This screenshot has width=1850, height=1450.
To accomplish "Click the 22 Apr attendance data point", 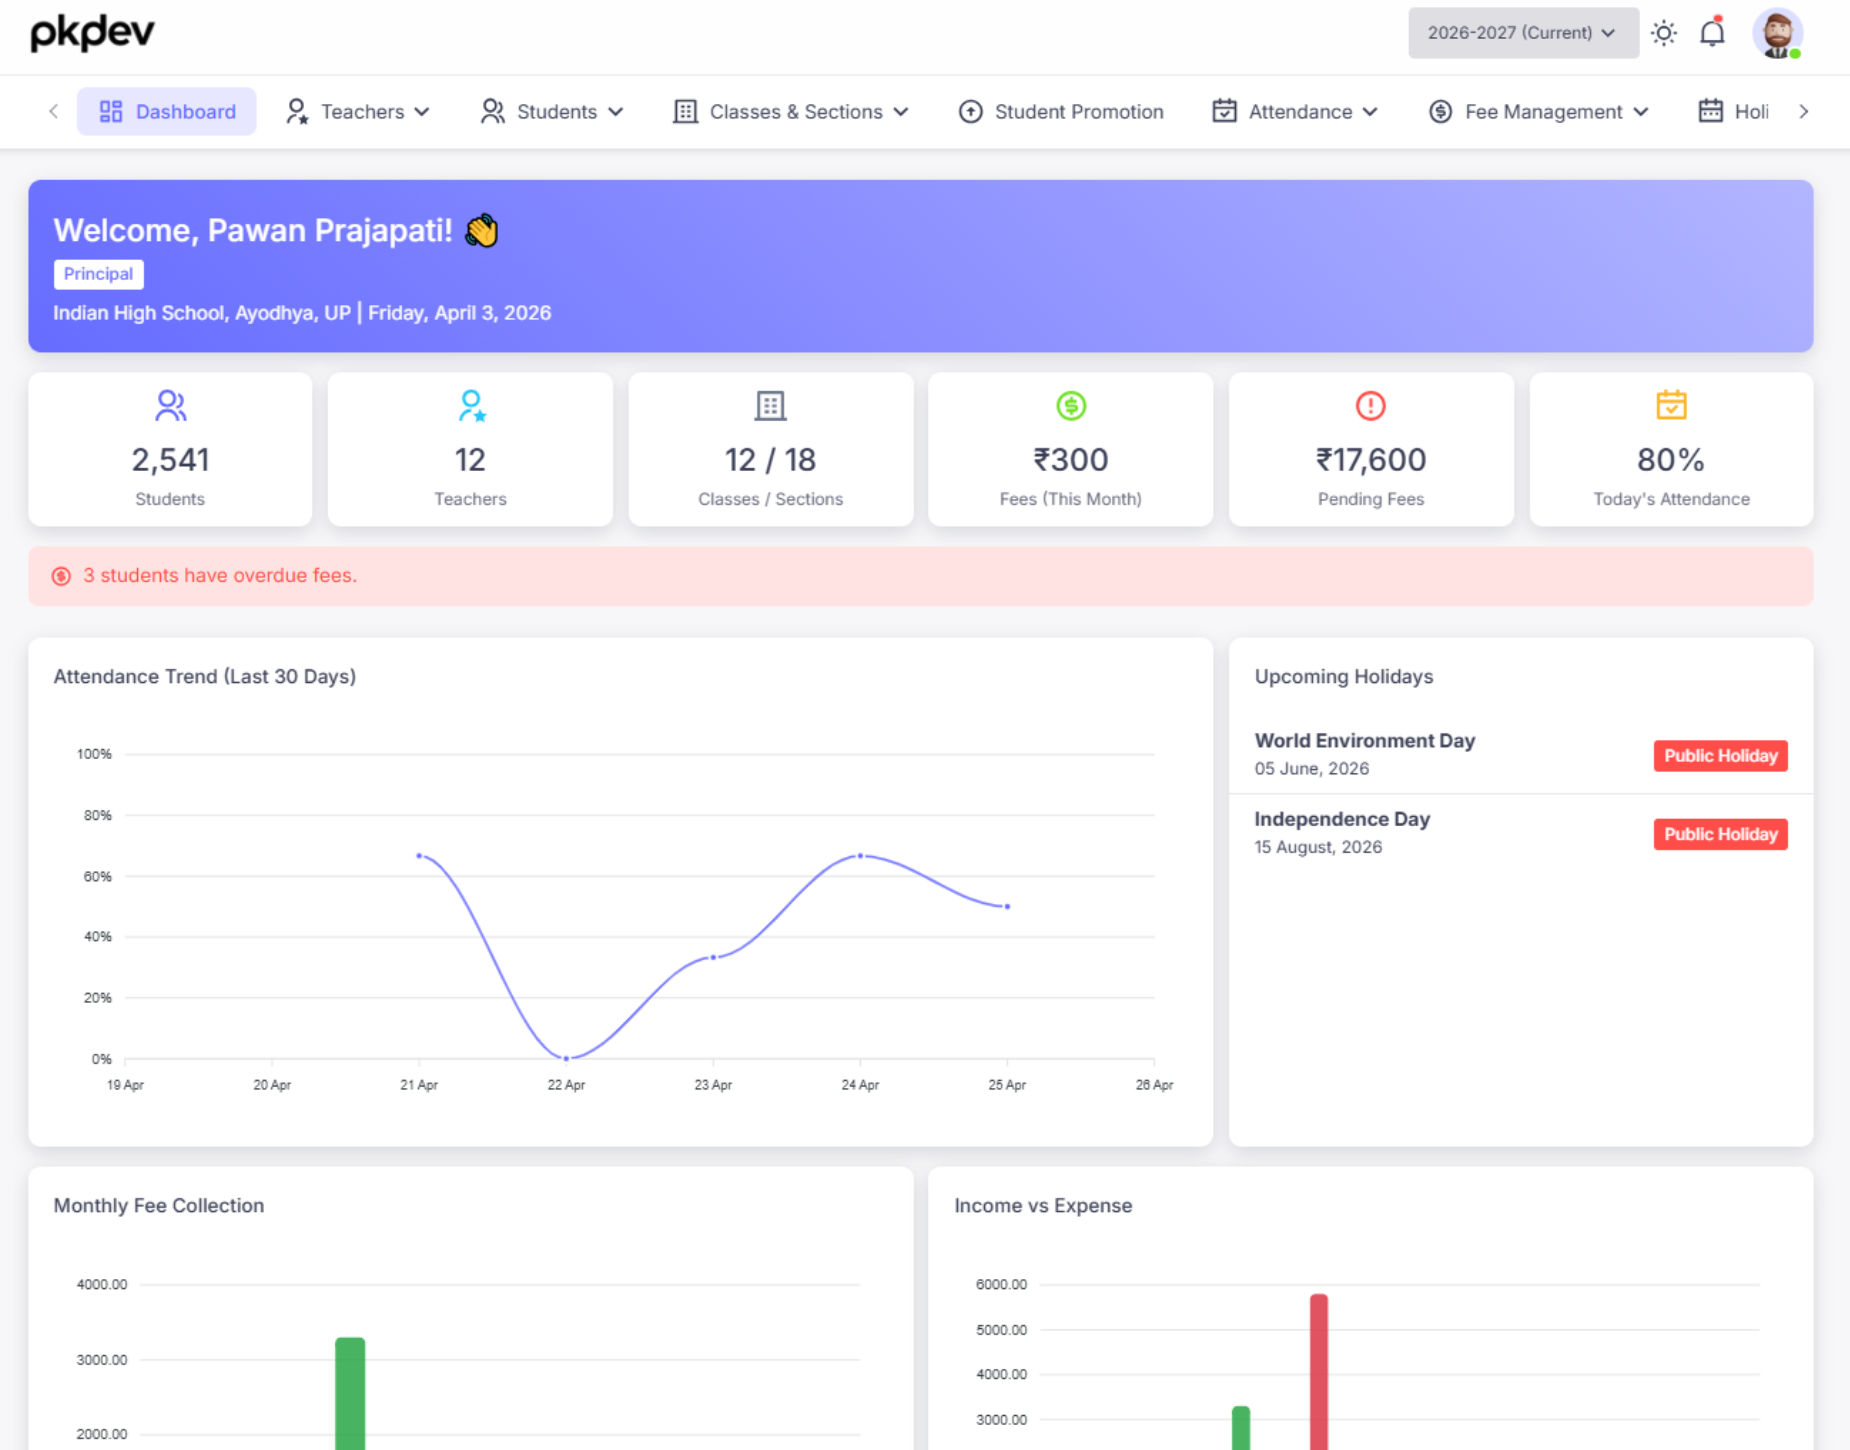I will point(566,1058).
